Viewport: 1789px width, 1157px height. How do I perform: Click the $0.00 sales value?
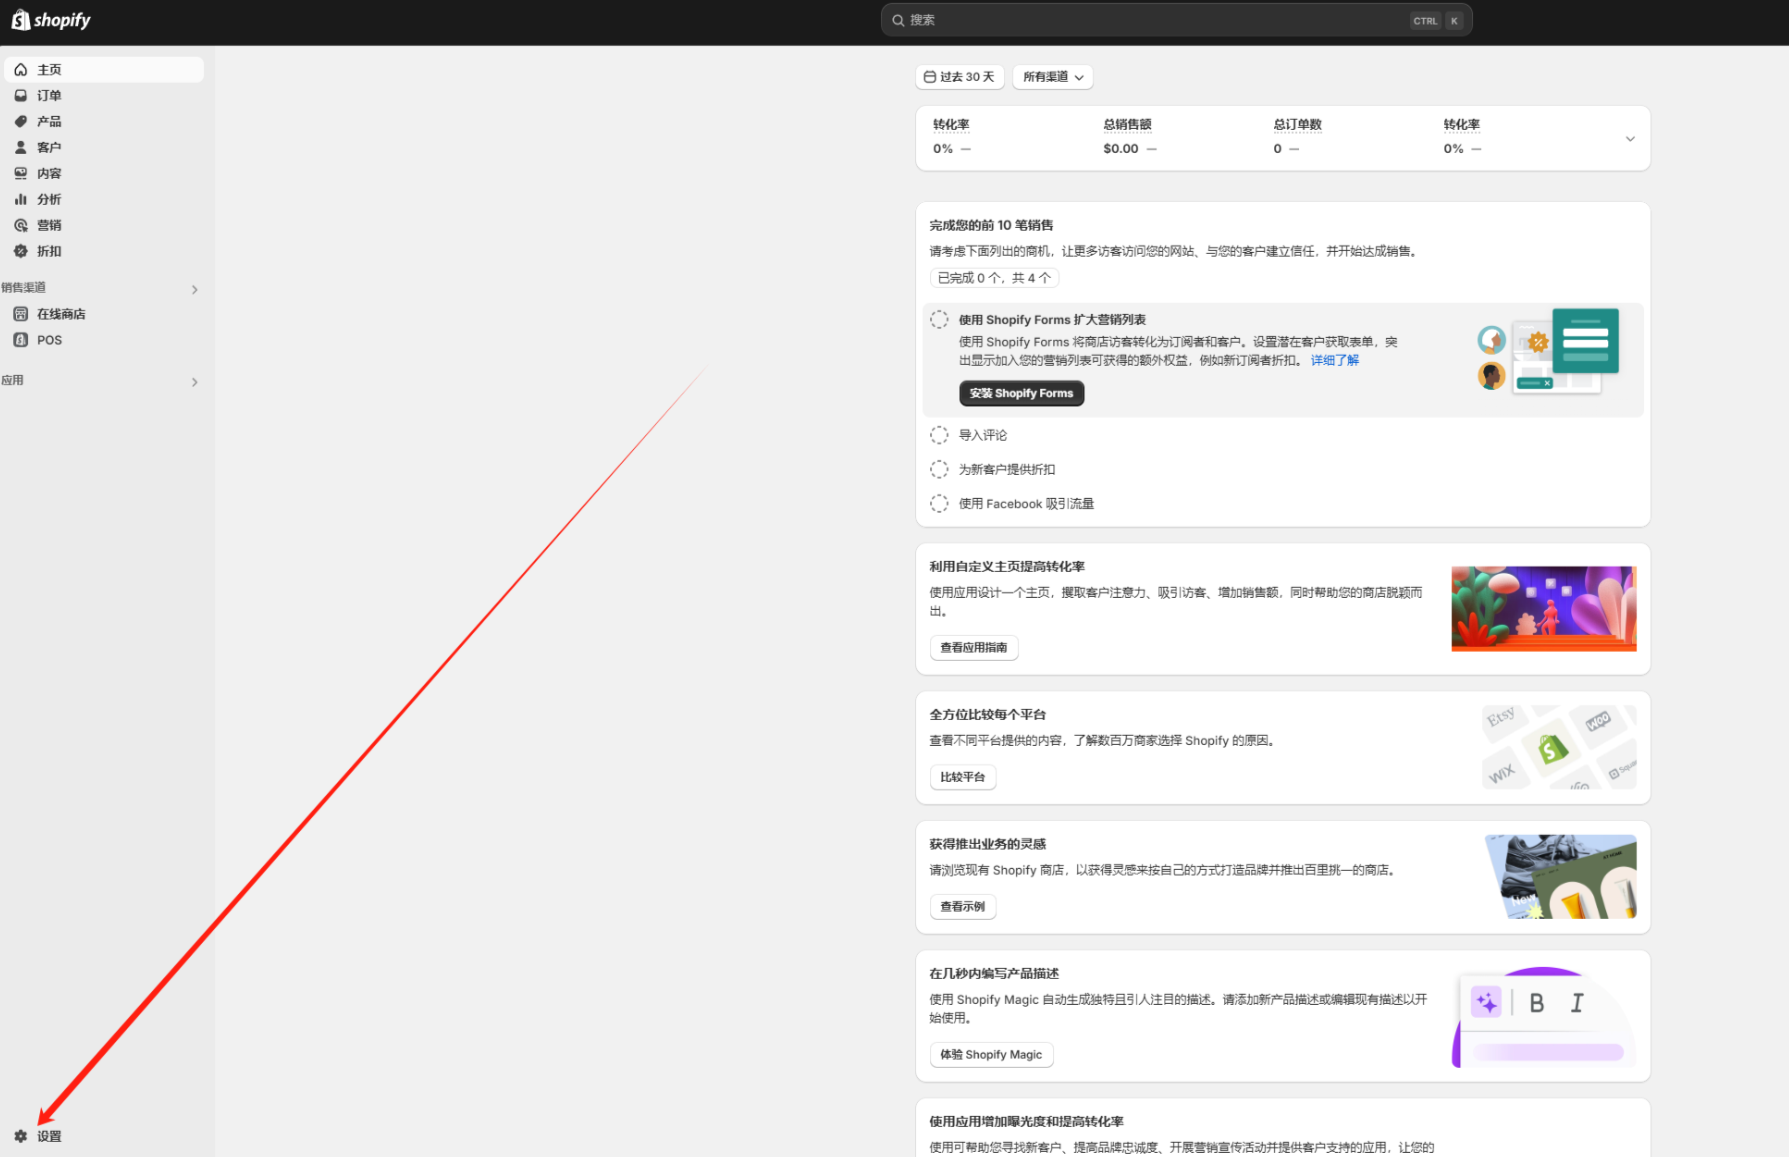(x=1120, y=149)
